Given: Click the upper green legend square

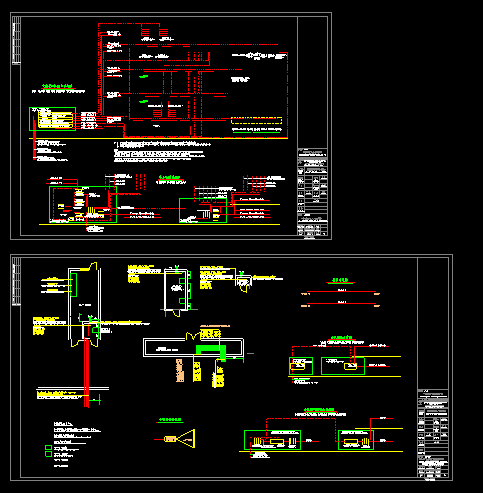Looking at the screenshot, I should (48, 447).
